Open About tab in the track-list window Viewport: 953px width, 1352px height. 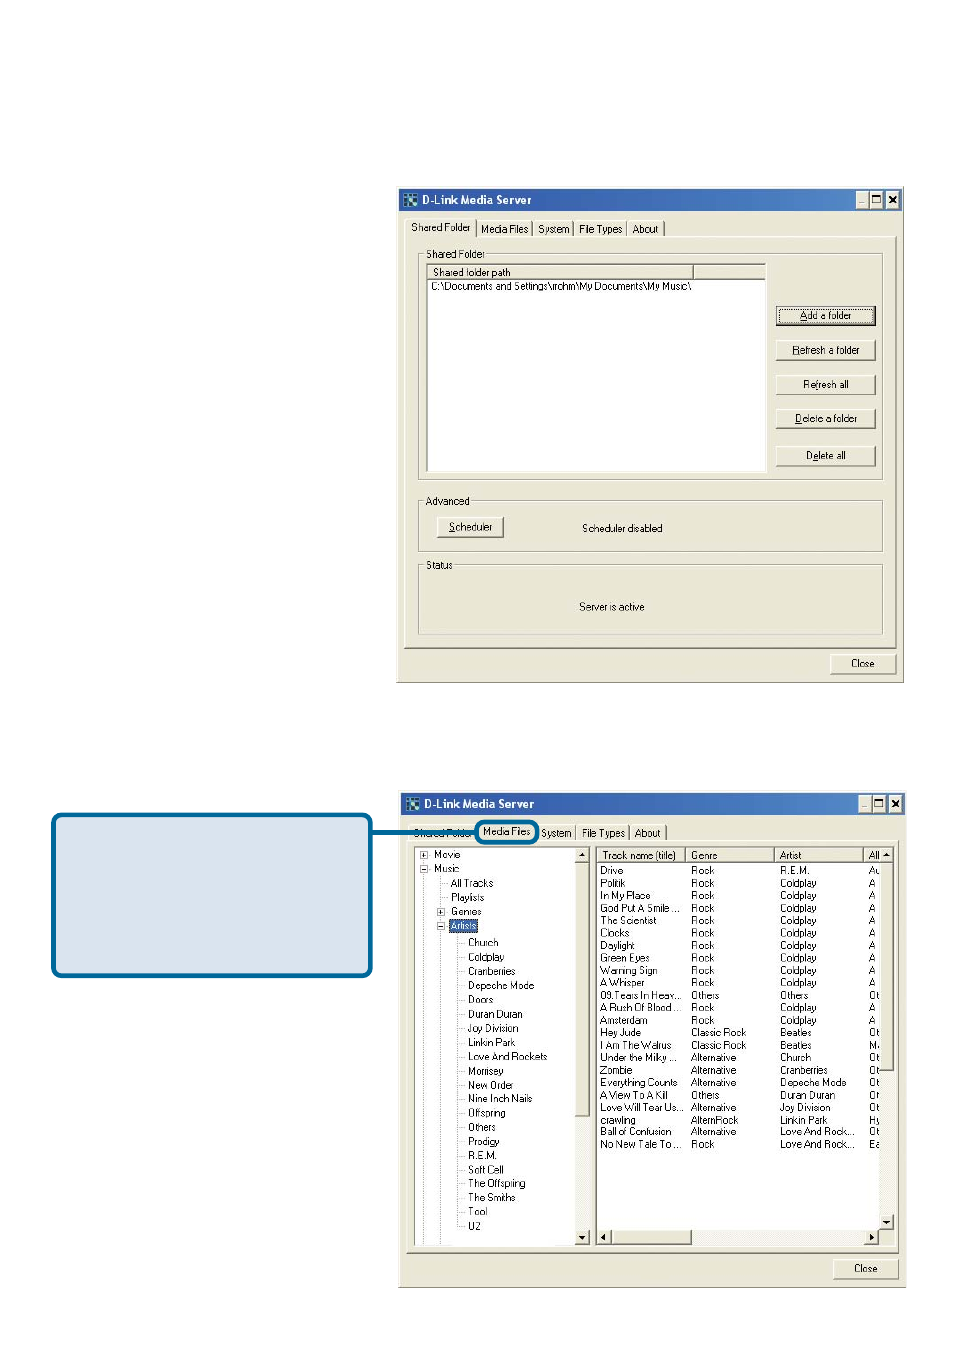(x=647, y=833)
